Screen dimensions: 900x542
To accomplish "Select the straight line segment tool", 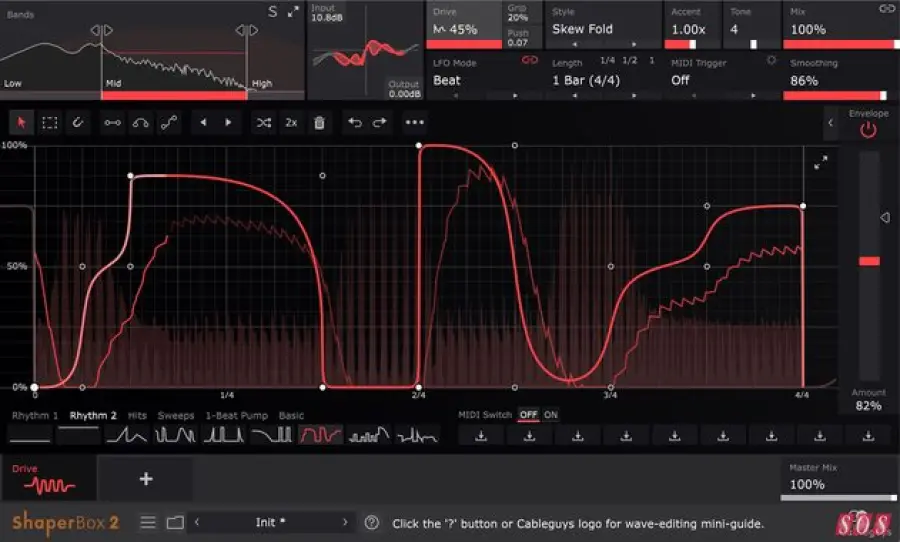I will 112,122.
